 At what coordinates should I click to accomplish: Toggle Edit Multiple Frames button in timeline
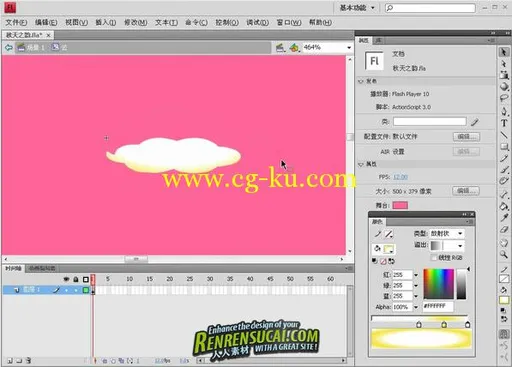(x=121, y=361)
